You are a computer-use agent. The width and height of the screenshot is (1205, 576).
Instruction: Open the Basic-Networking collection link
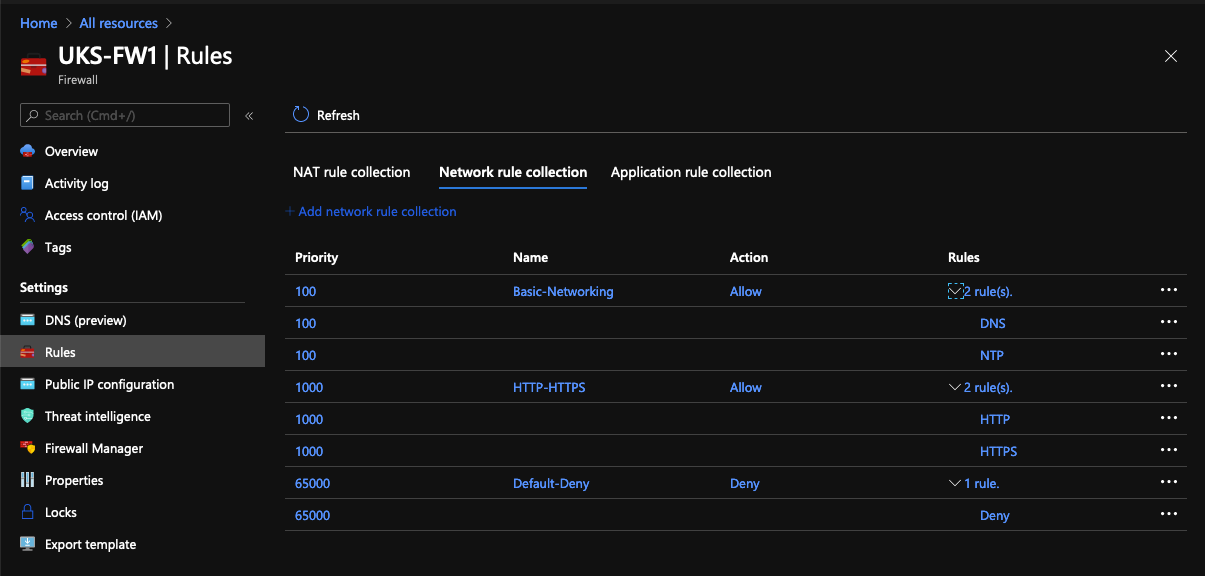point(563,291)
